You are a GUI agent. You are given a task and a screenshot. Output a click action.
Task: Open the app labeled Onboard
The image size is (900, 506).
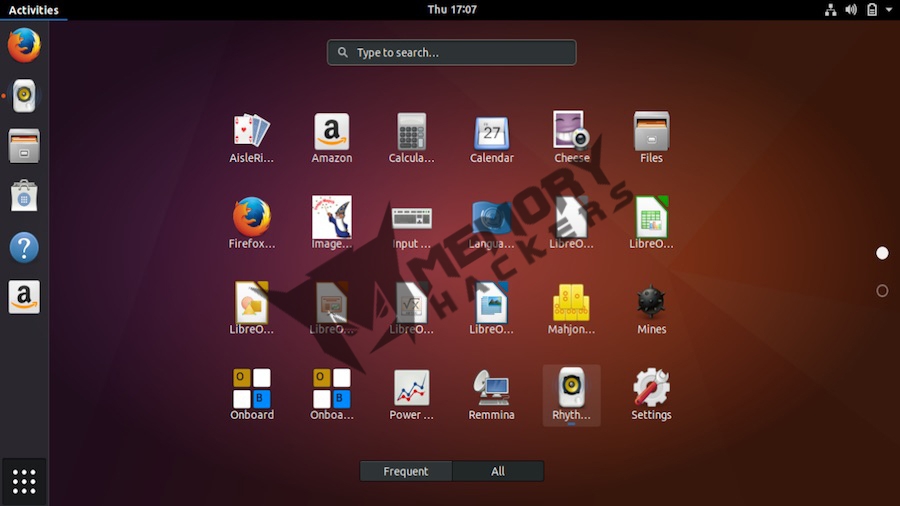click(x=251, y=394)
